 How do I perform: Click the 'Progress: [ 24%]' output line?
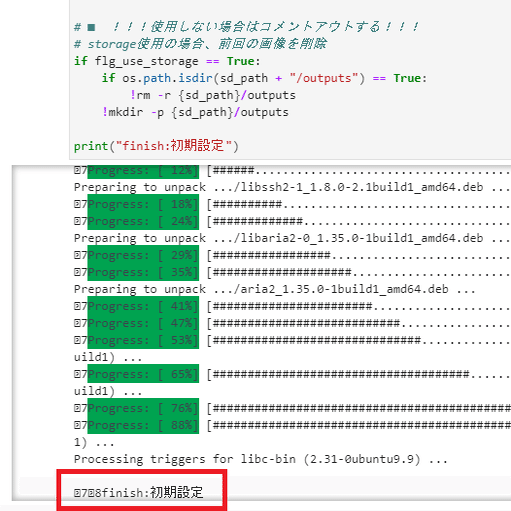click(292, 221)
